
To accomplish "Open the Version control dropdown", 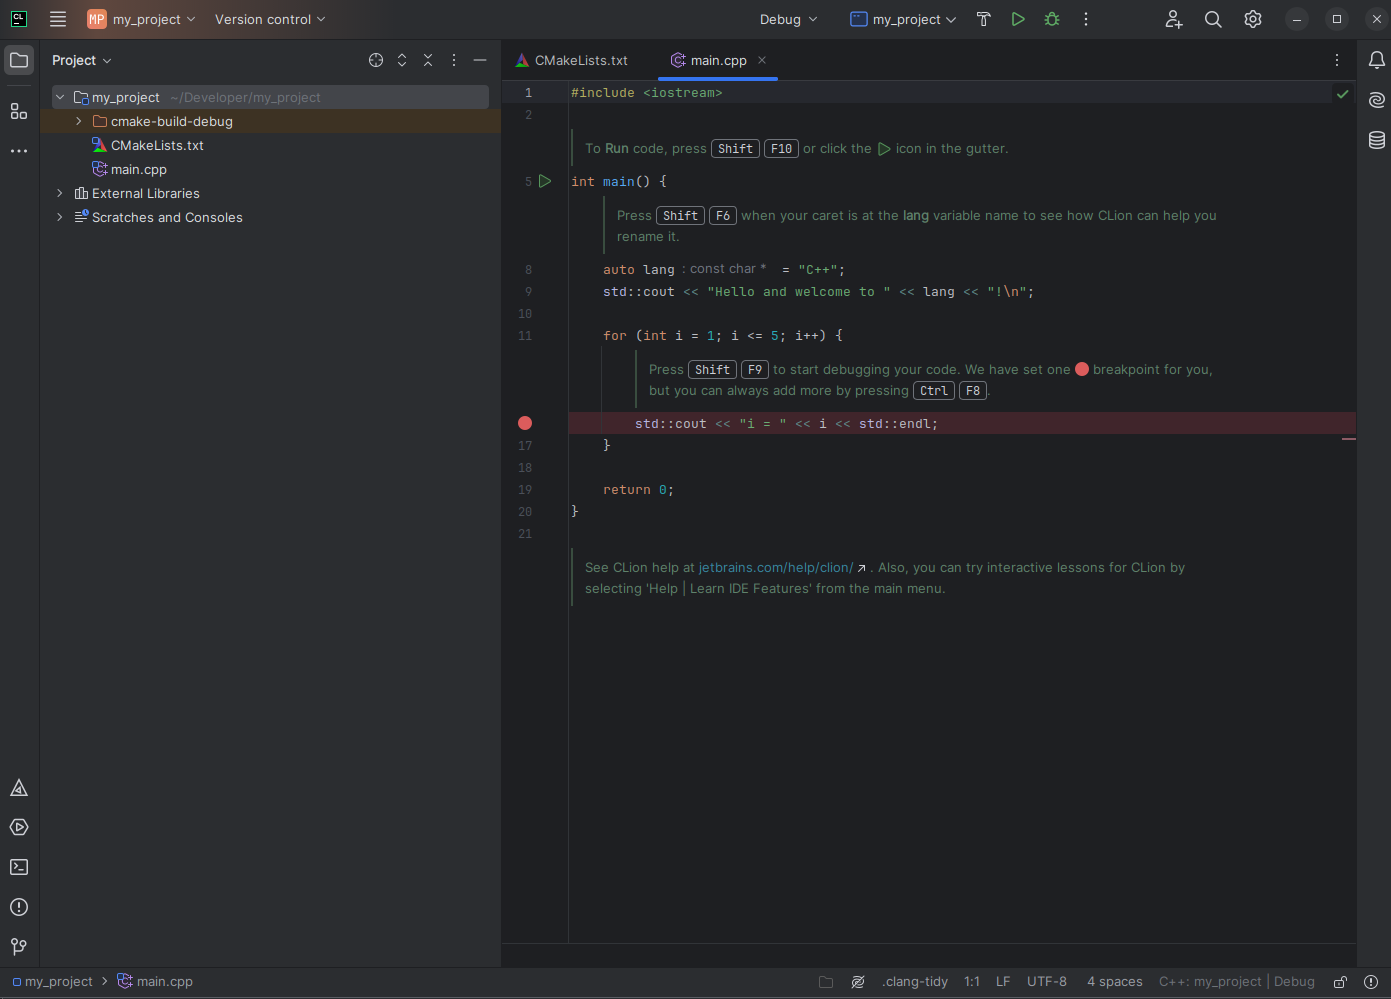I will pos(270,19).
